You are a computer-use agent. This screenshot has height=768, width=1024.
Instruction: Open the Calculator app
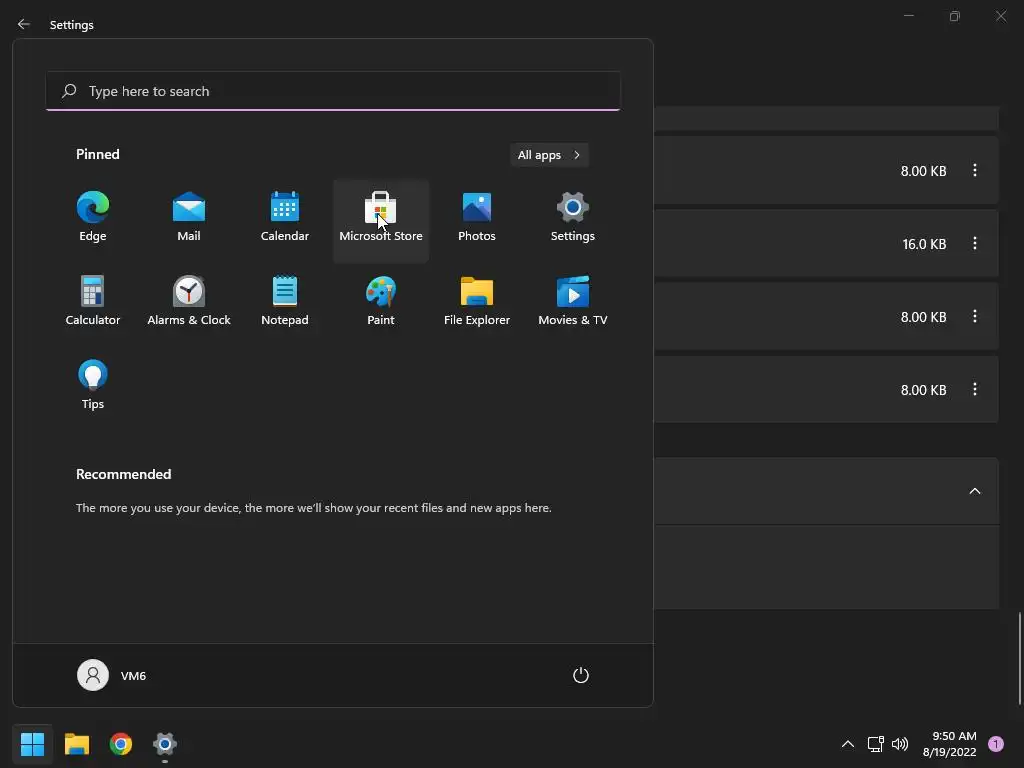click(93, 301)
